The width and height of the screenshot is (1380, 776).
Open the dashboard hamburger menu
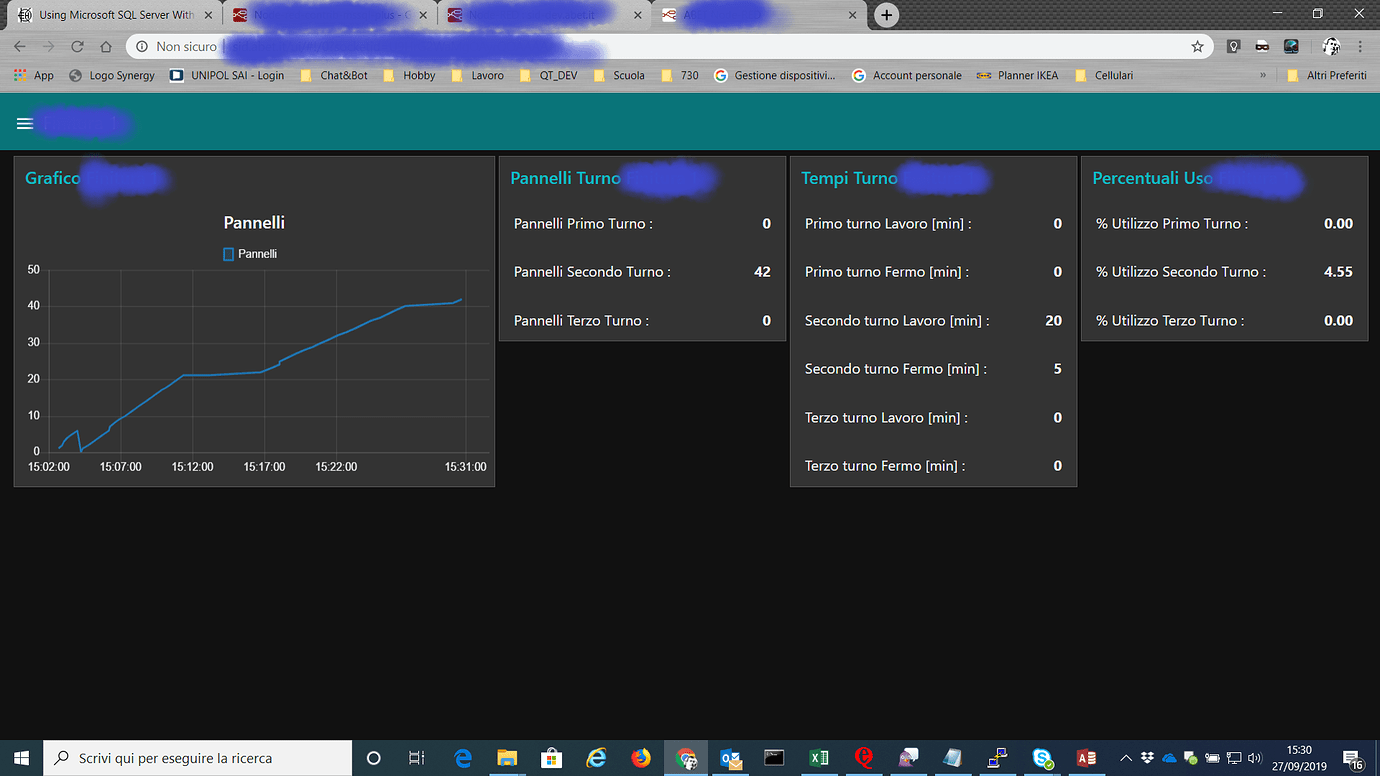pyautogui.click(x=24, y=123)
